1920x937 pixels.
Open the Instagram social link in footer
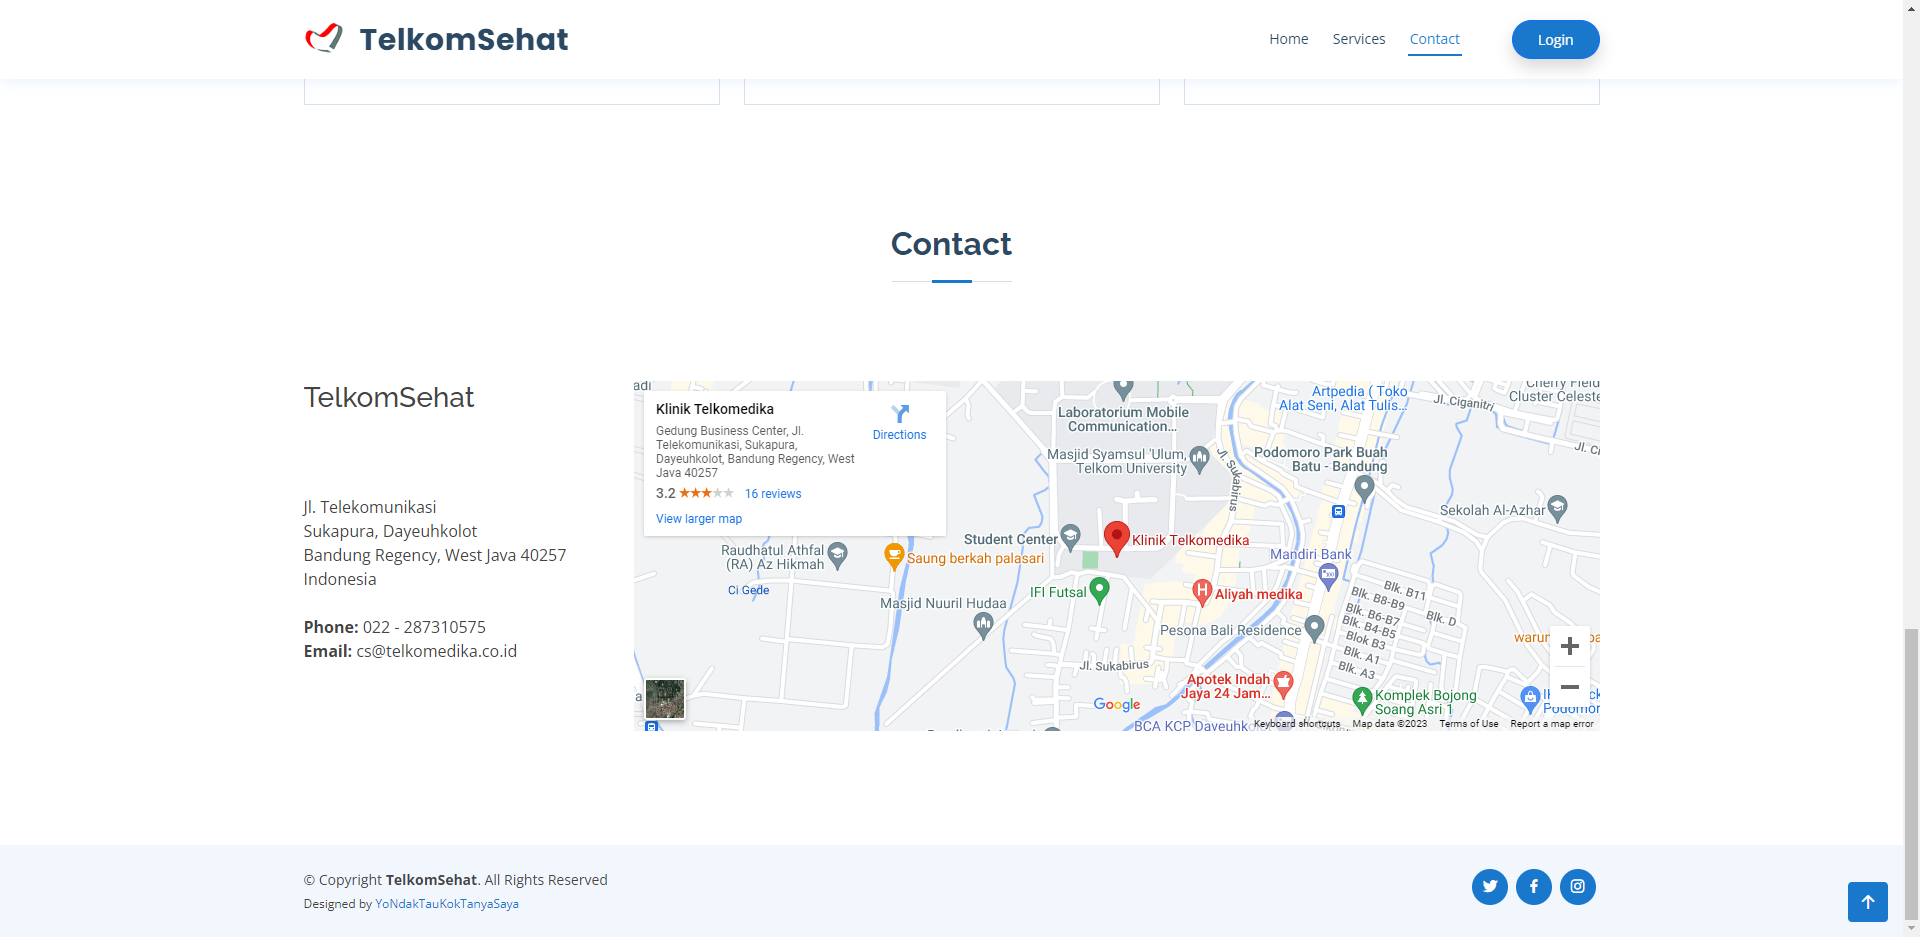coord(1578,886)
